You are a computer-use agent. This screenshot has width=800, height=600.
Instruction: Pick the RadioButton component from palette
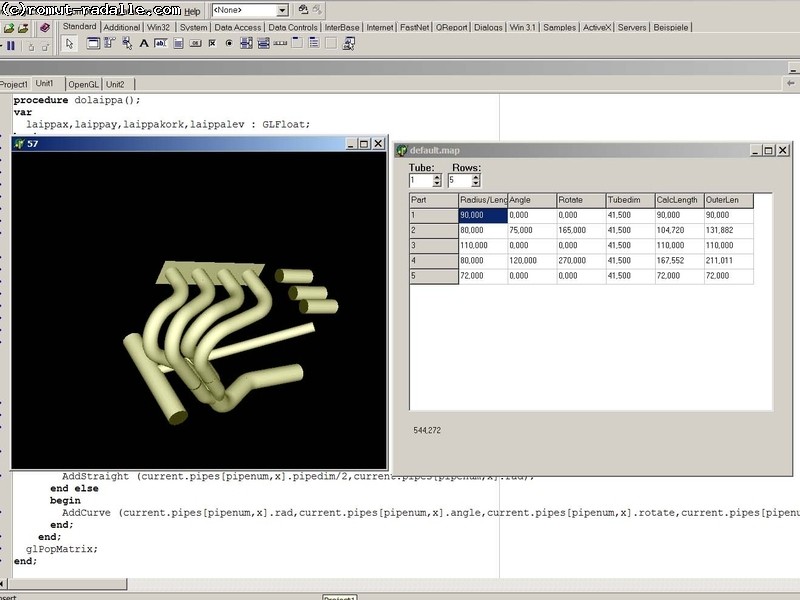pyautogui.click(x=229, y=44)
